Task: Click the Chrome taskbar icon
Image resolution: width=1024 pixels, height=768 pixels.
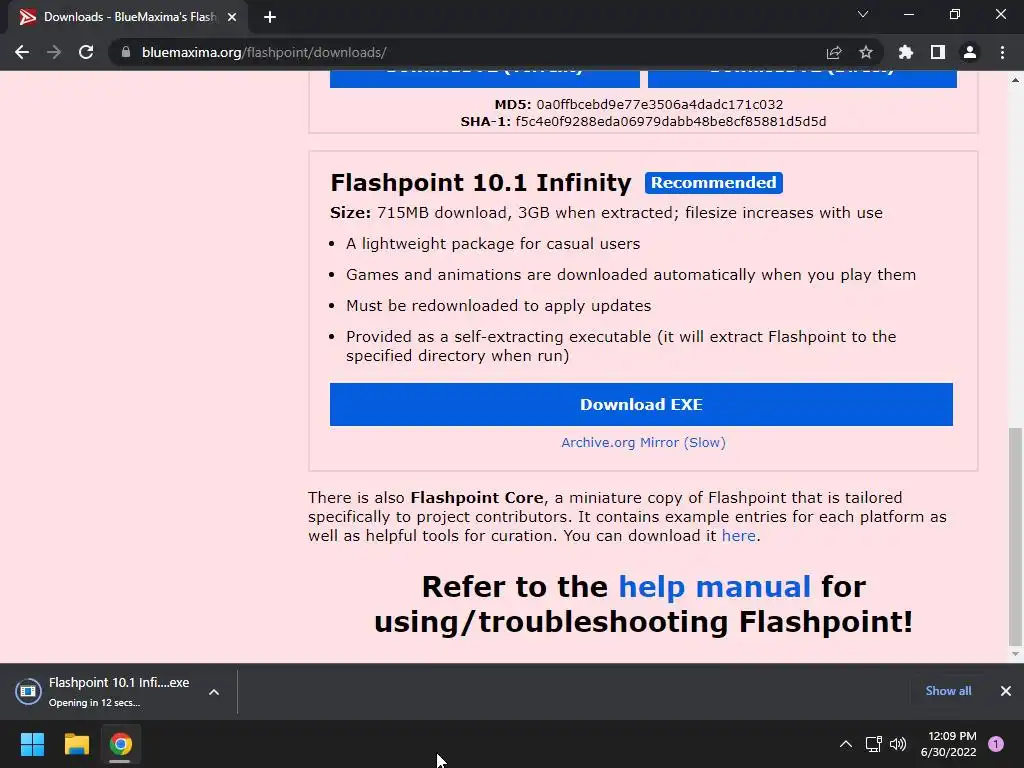Action: point(120,744)
